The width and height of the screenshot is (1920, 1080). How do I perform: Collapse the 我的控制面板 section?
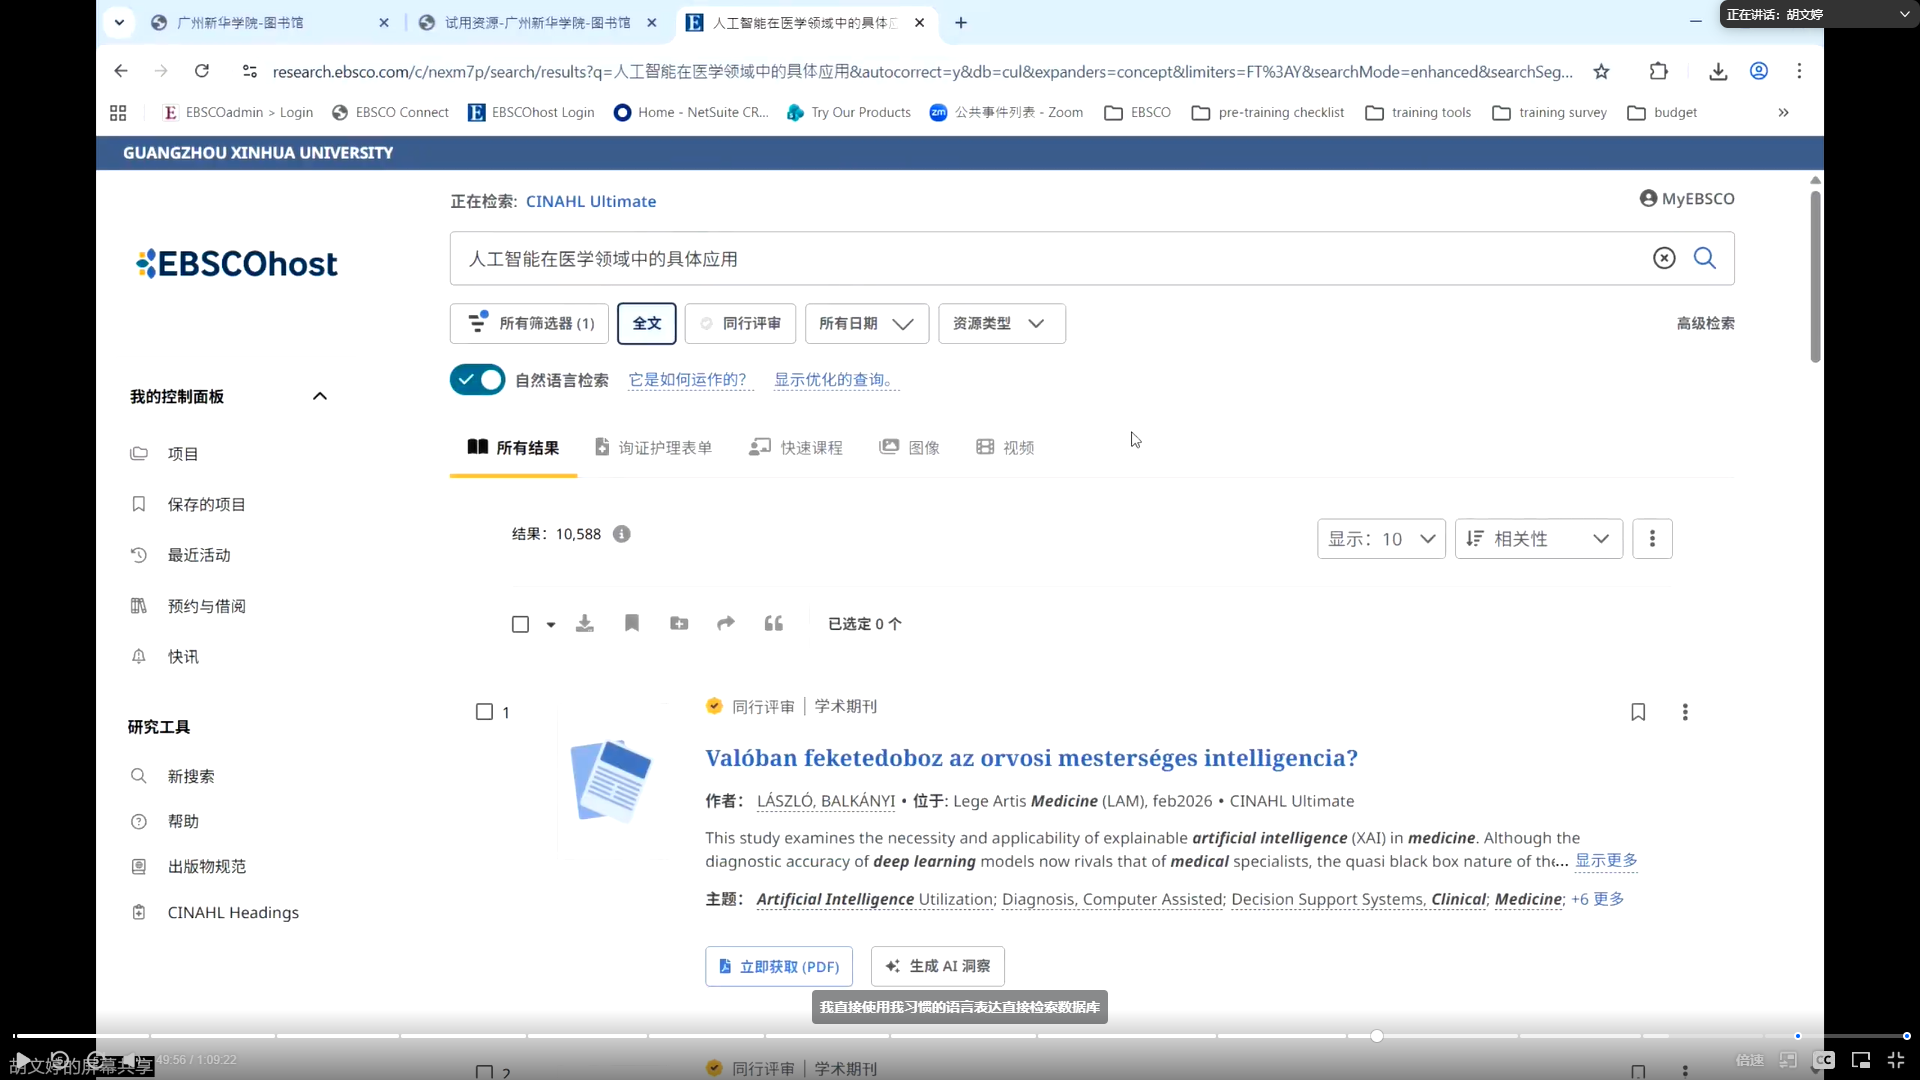click(320, 396)
